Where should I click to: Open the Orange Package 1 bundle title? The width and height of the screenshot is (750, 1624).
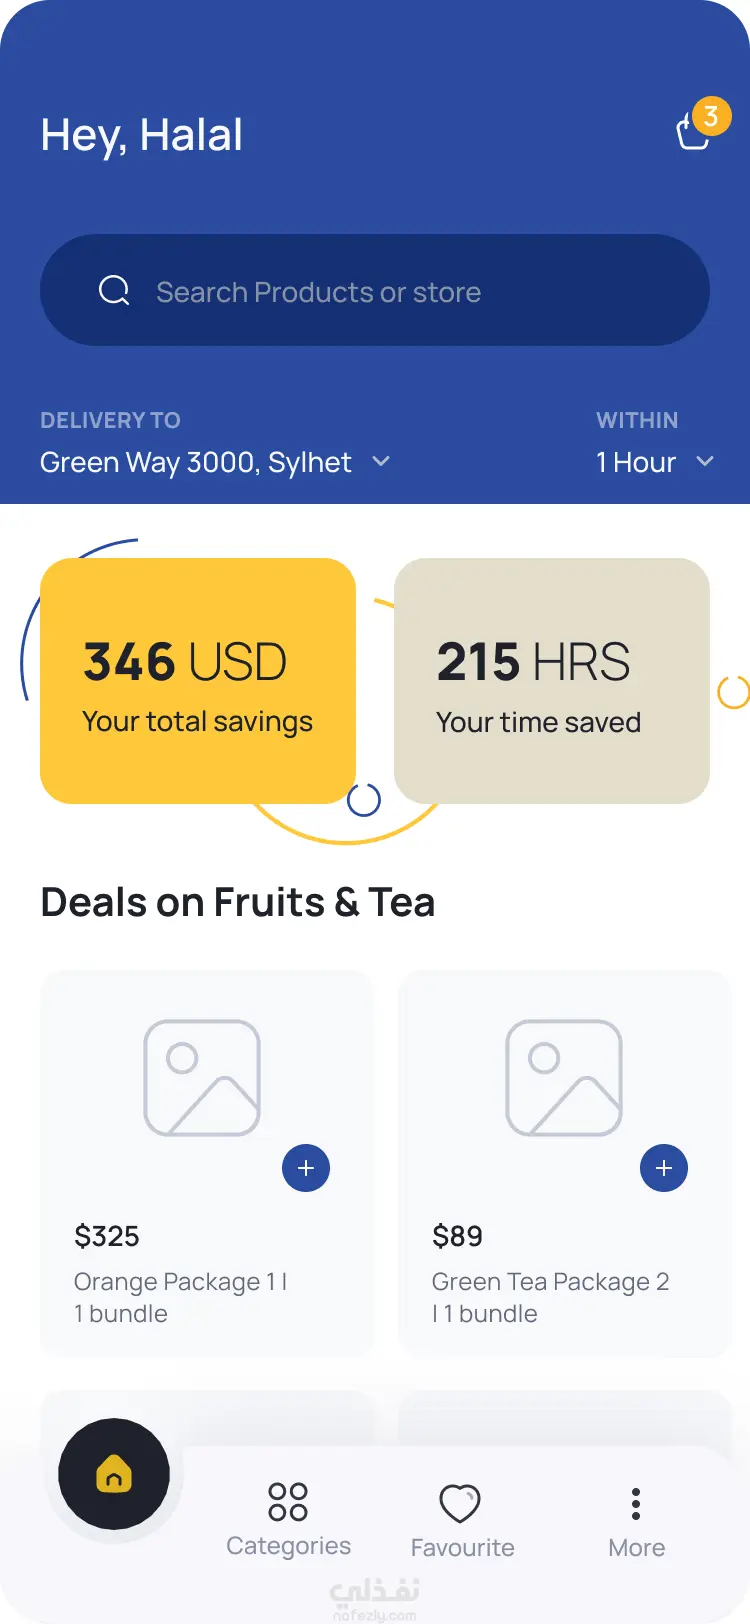(x=180, y=1297)
